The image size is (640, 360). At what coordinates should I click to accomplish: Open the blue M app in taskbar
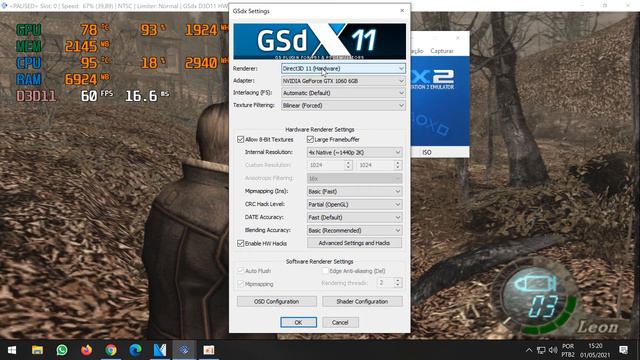click(160, 350)
